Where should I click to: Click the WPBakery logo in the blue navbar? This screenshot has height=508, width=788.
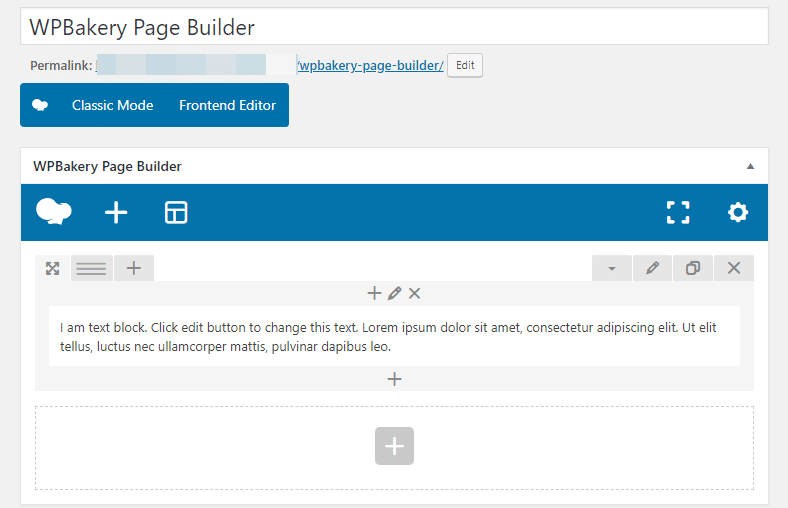point(54,212)
